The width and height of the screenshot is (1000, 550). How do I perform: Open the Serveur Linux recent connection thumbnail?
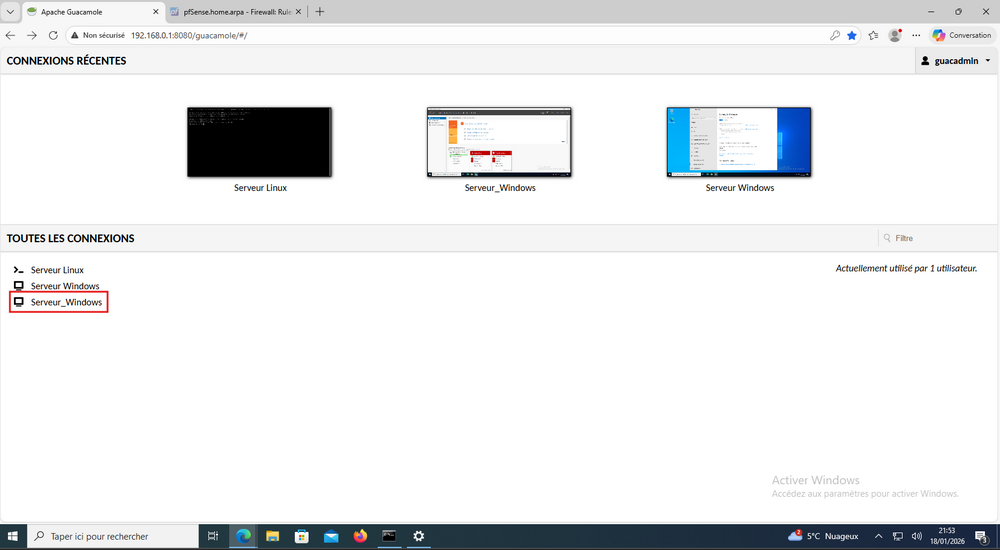pyautogui.click(x=259, y=142)
